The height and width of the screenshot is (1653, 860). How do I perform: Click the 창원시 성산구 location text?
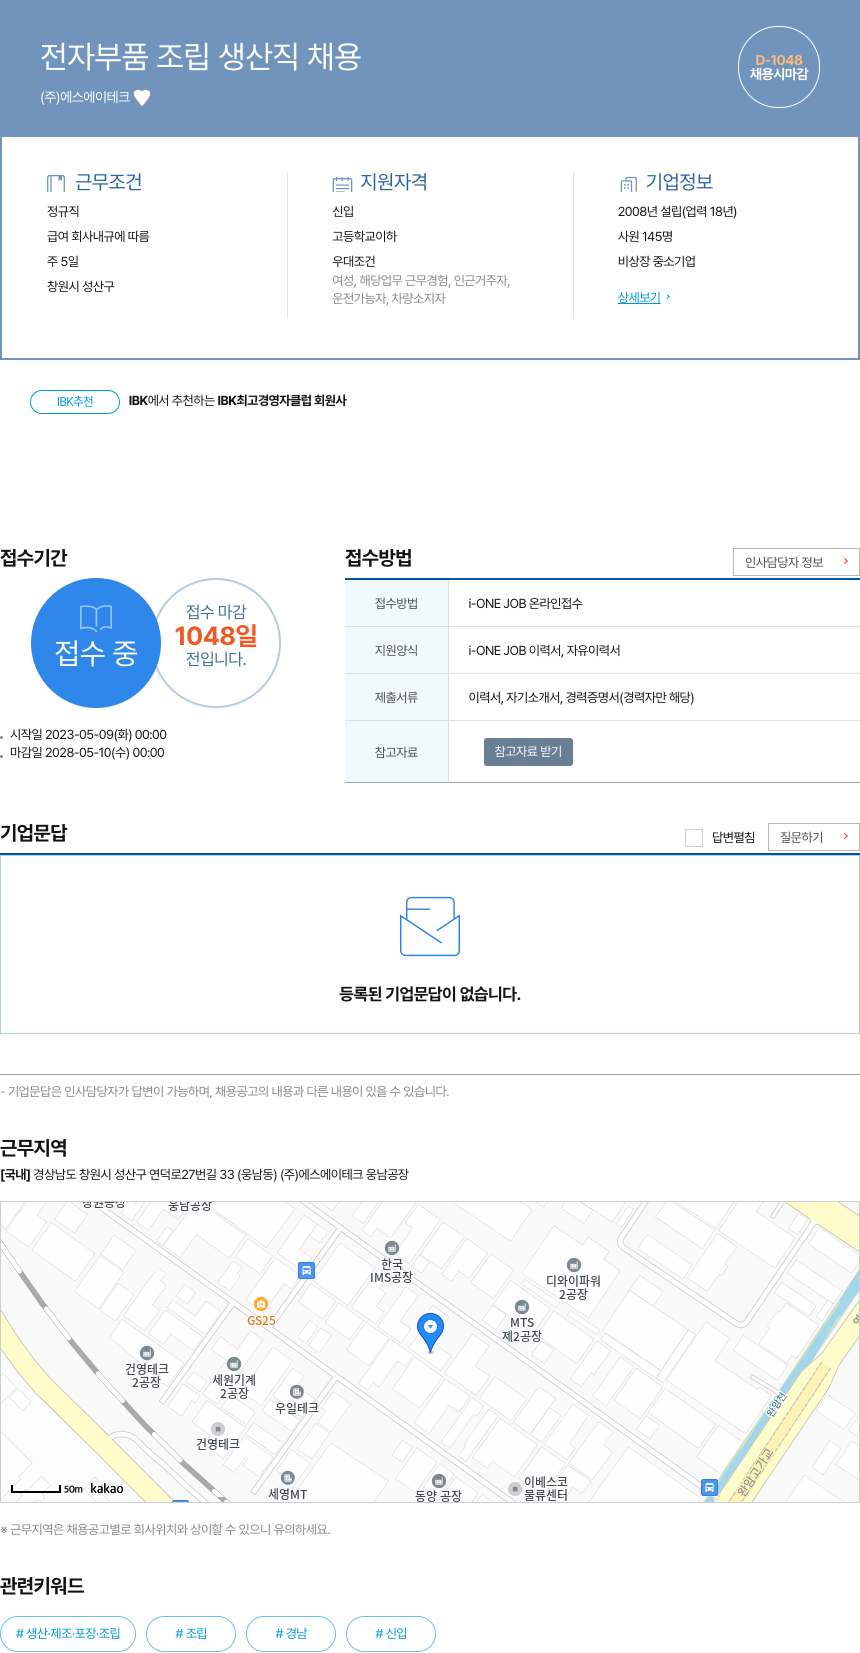tap(81, 286)
